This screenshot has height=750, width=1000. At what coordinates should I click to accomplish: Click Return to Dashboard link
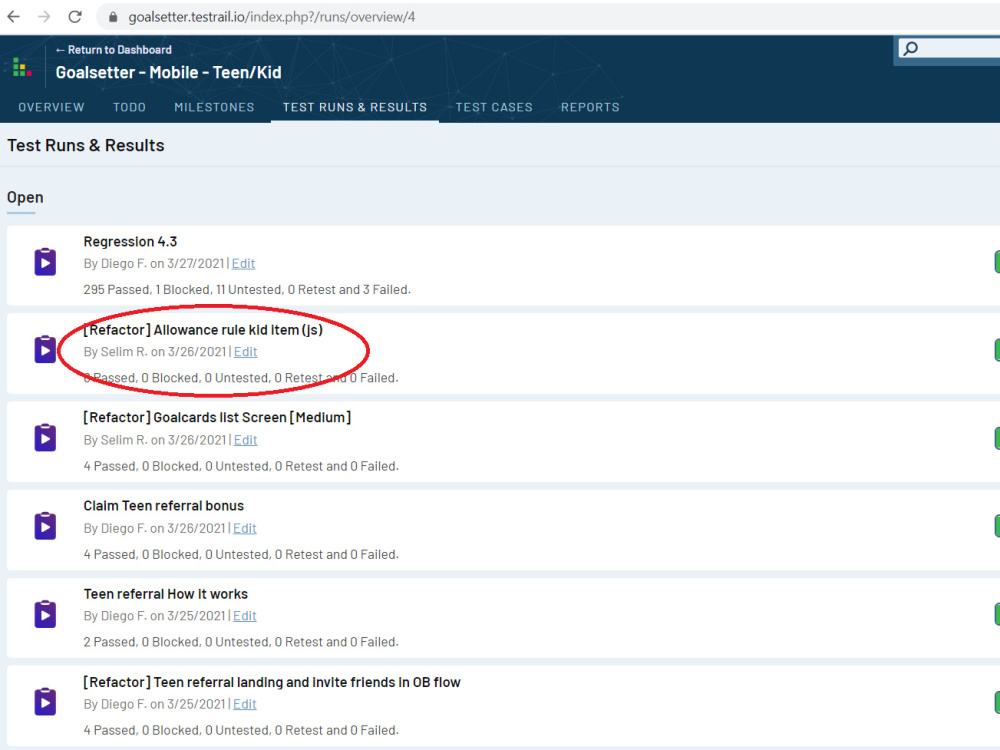click(x=114, y=50)
